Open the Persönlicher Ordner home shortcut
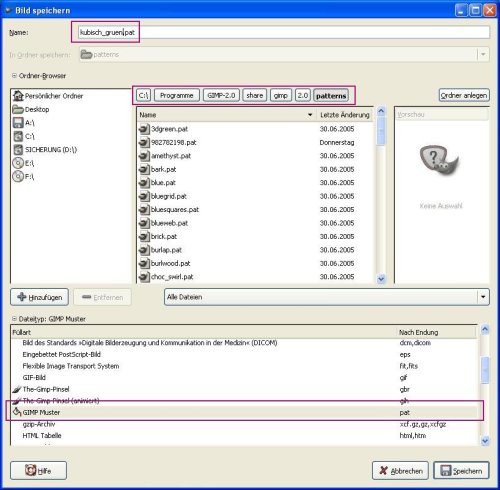This screenshot has height=490, width=500. [x=48, y=96]
